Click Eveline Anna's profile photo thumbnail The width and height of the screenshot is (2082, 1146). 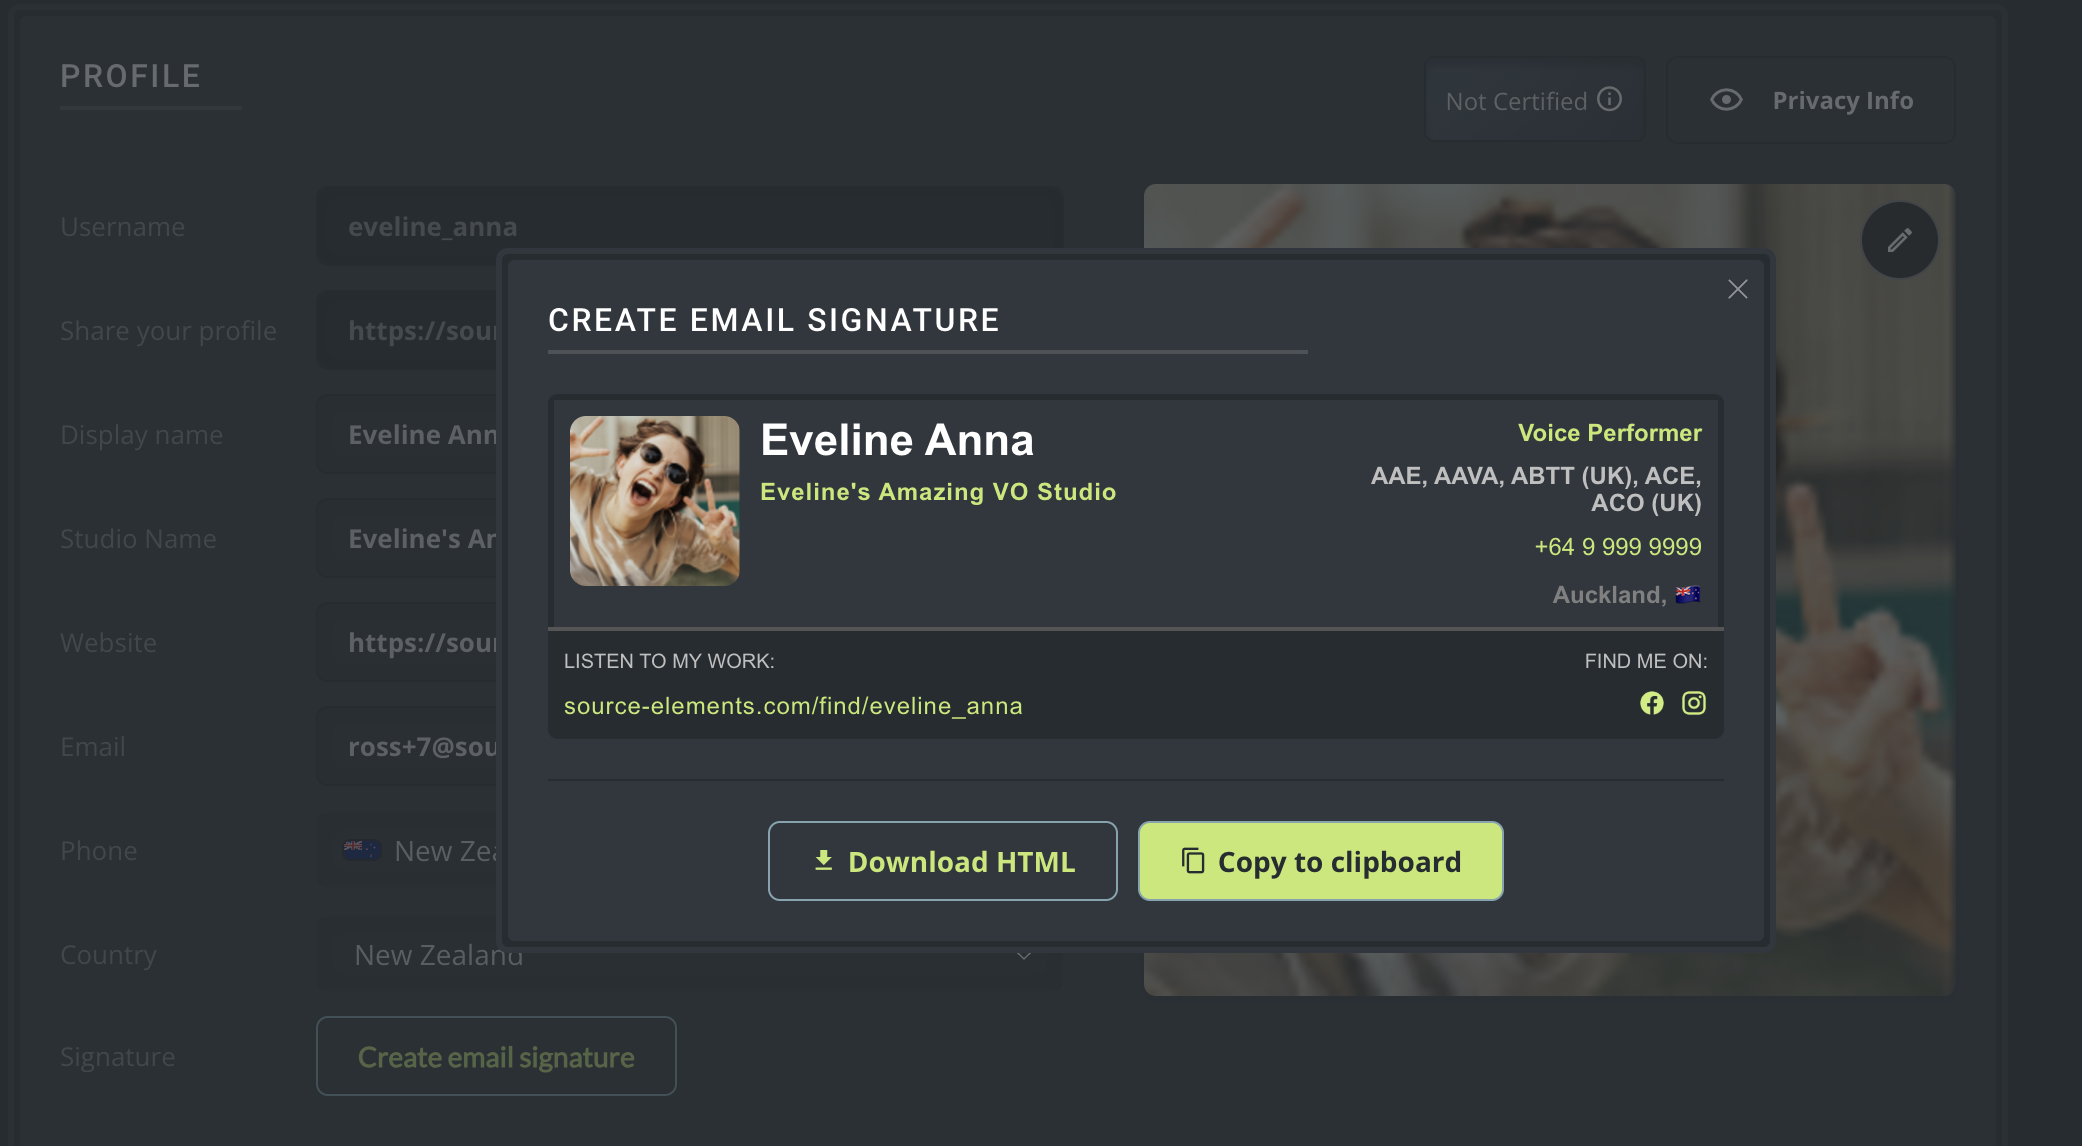[654, 501]
